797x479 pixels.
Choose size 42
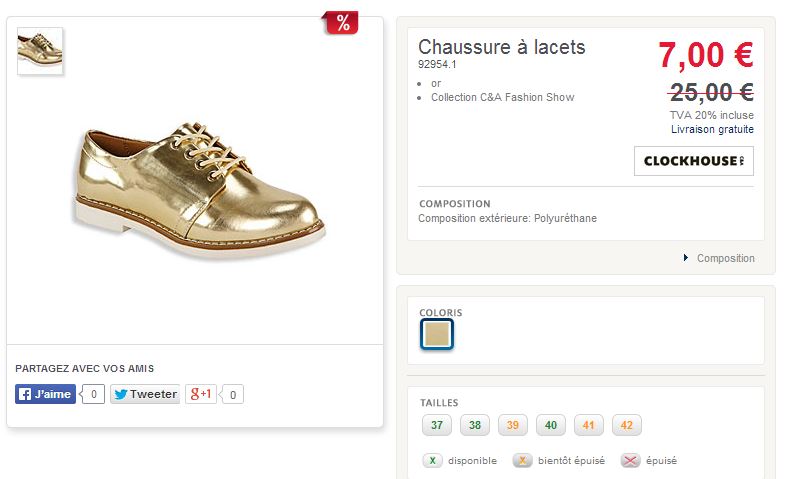pyautogui.click(x=626, y=425)
